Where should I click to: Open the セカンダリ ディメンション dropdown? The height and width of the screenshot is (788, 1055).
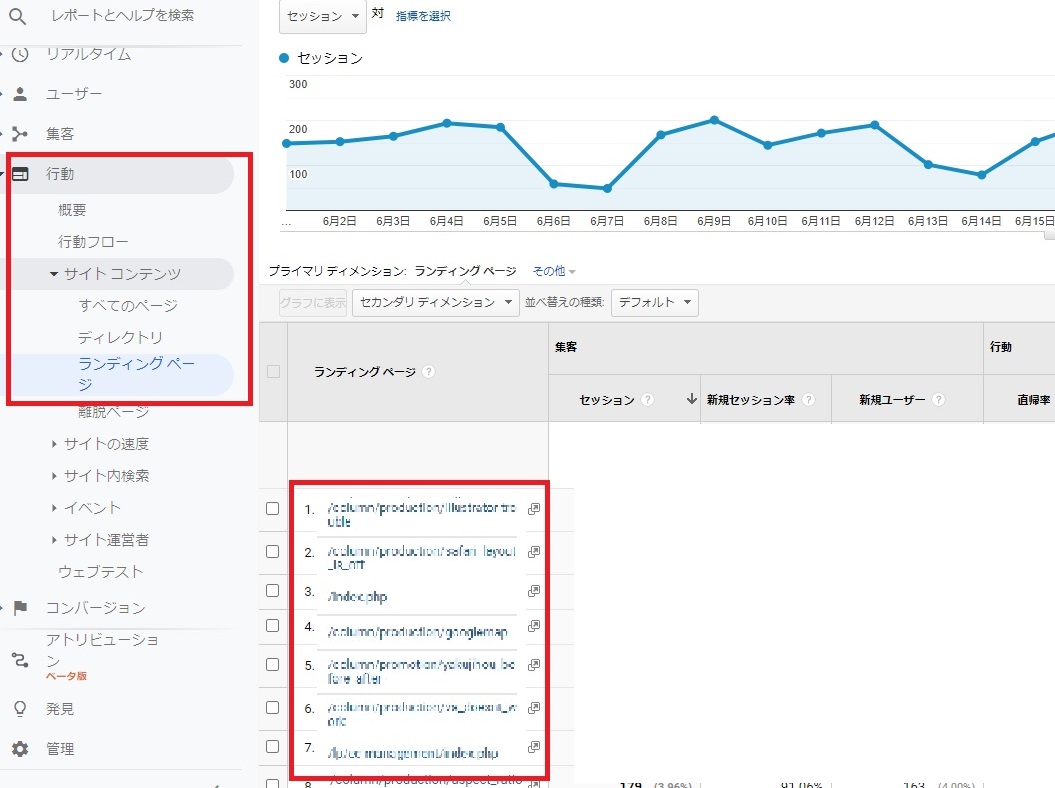[438, 302]
